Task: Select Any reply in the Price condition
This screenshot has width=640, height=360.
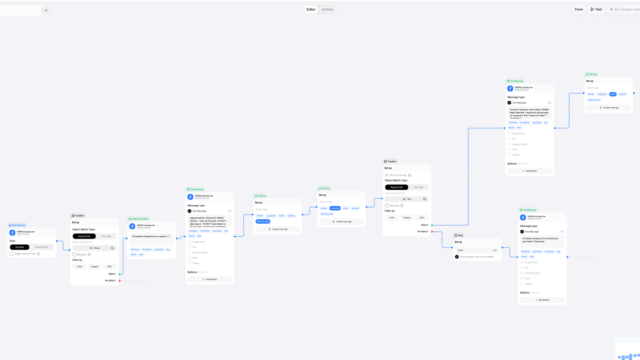Action: 106,236
